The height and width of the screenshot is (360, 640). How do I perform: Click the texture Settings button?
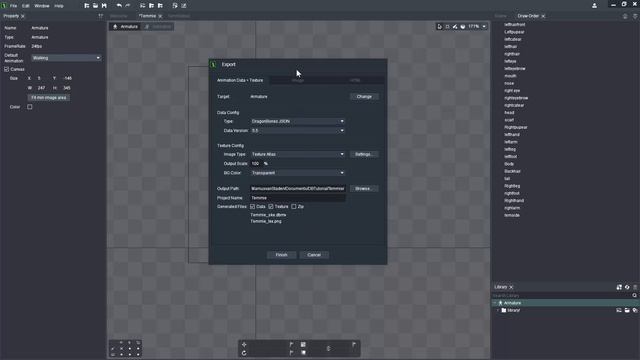pos(363,154)
